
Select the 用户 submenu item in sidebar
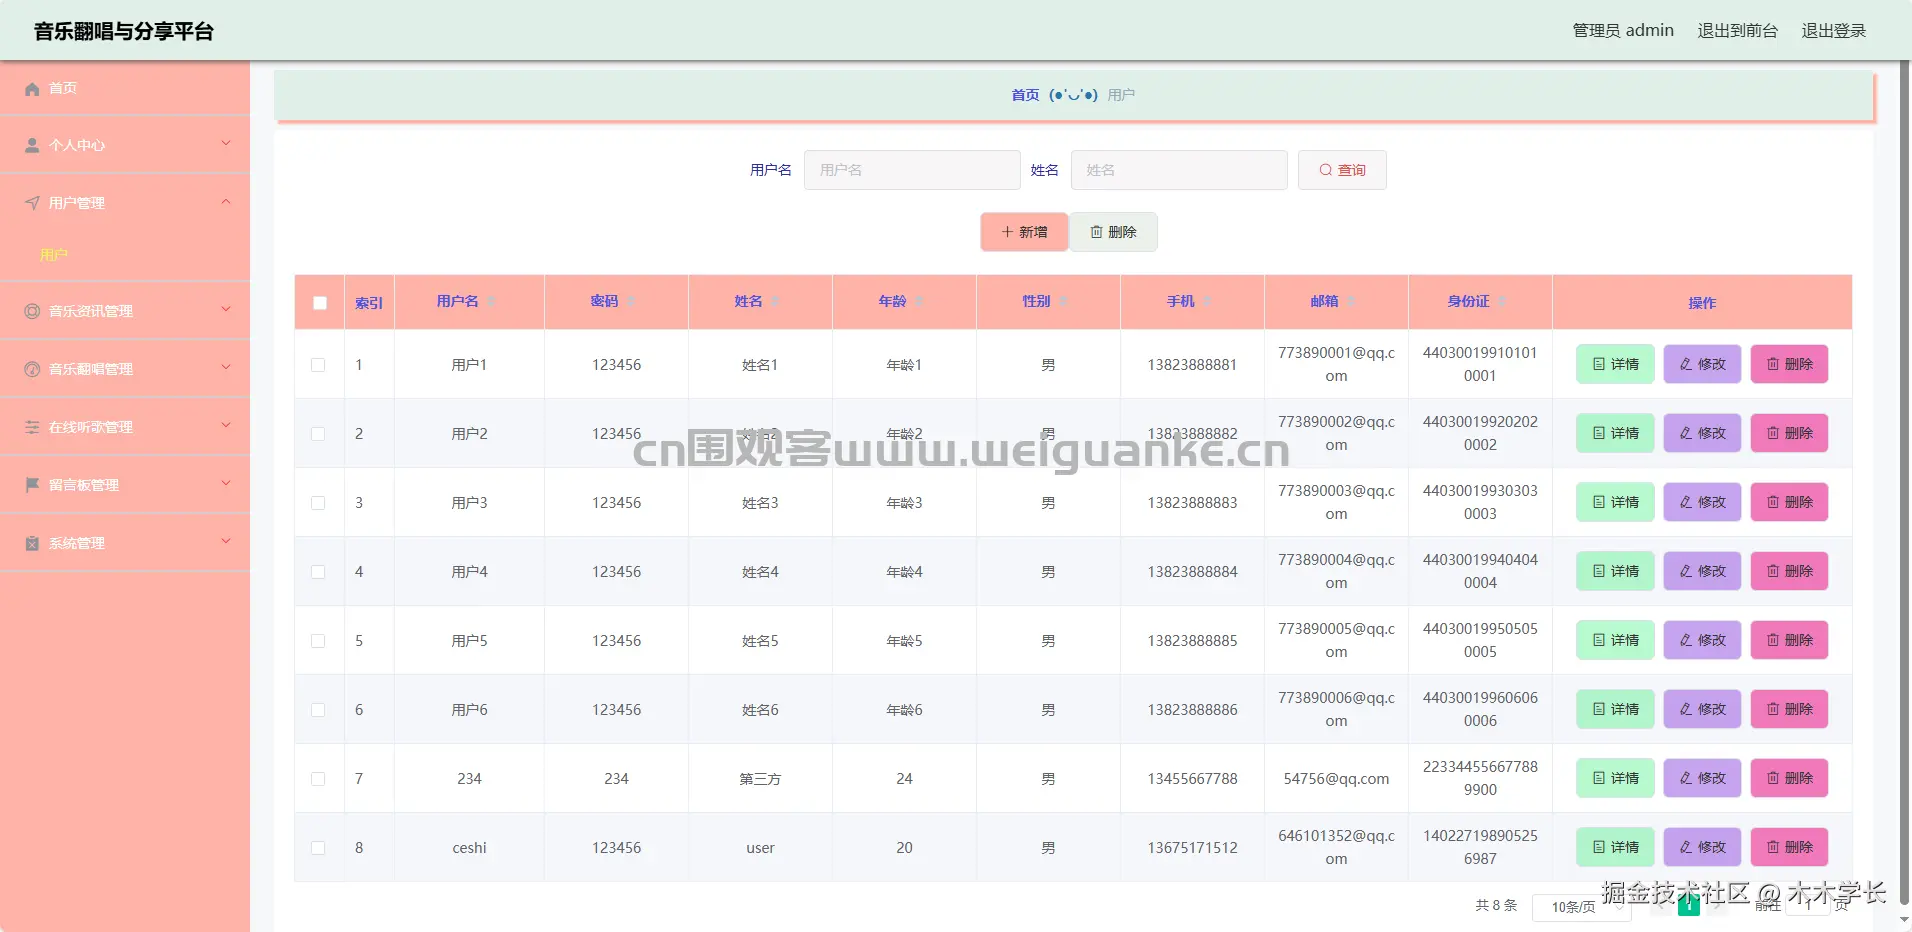54,255
